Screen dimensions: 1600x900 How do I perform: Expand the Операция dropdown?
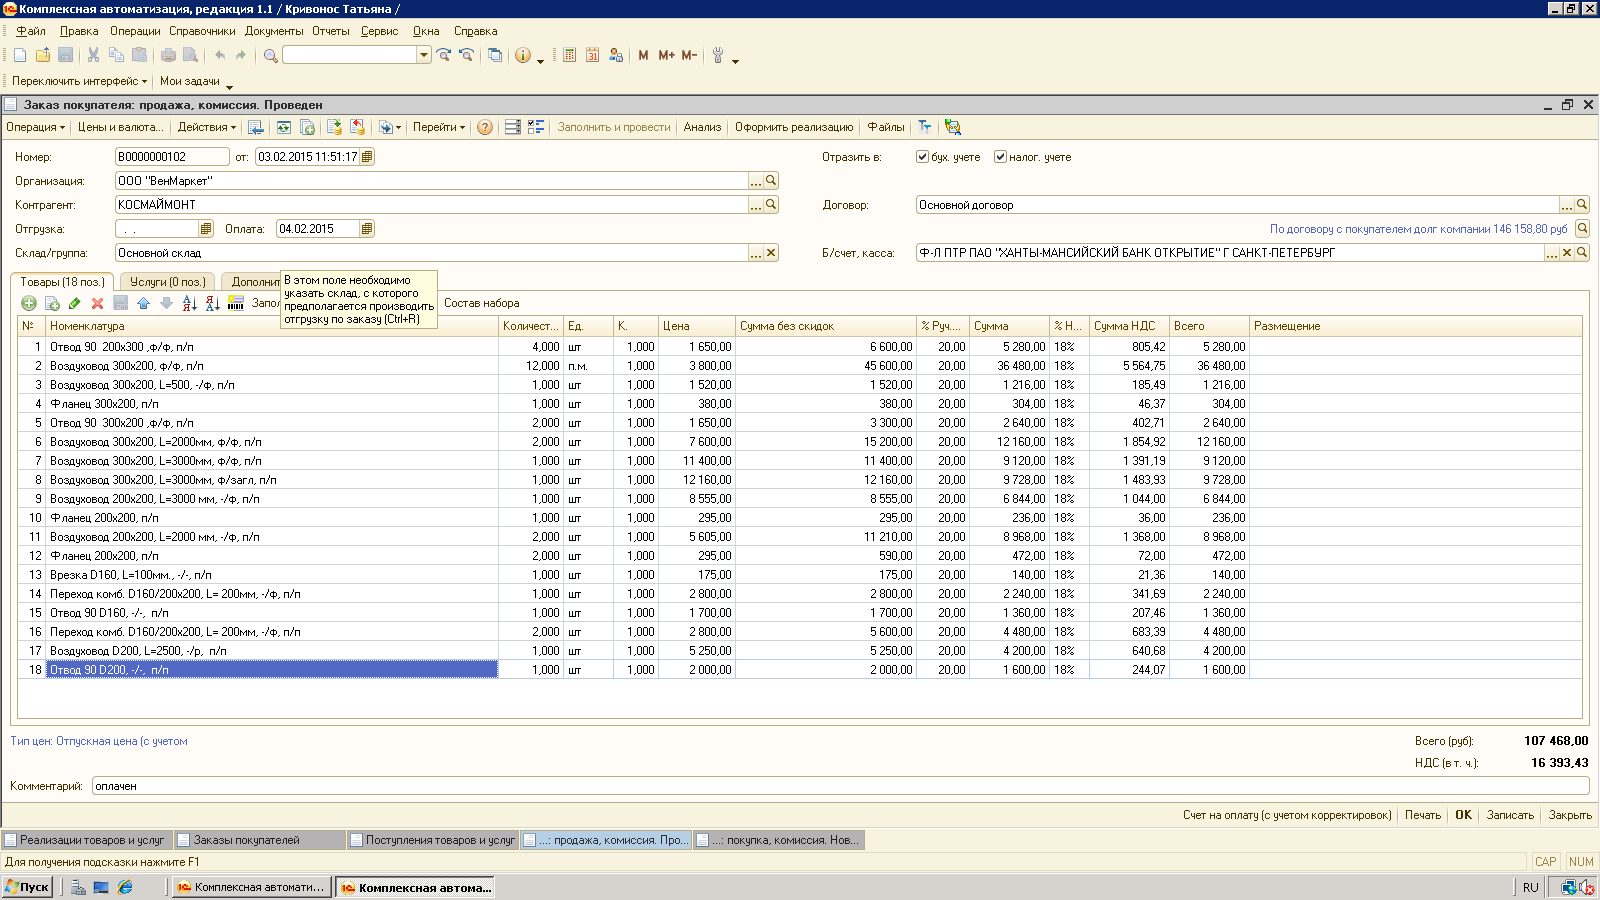coord(35,127)
